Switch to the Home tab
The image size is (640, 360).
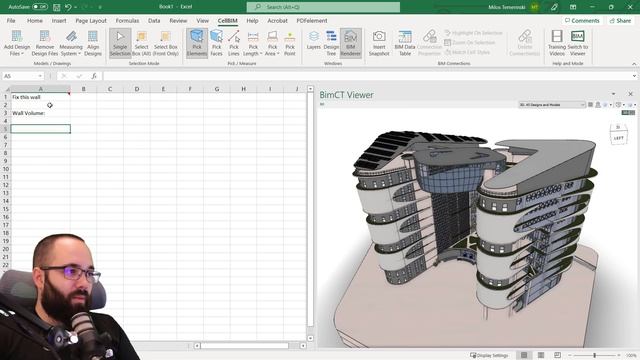(x=35, y=20)
